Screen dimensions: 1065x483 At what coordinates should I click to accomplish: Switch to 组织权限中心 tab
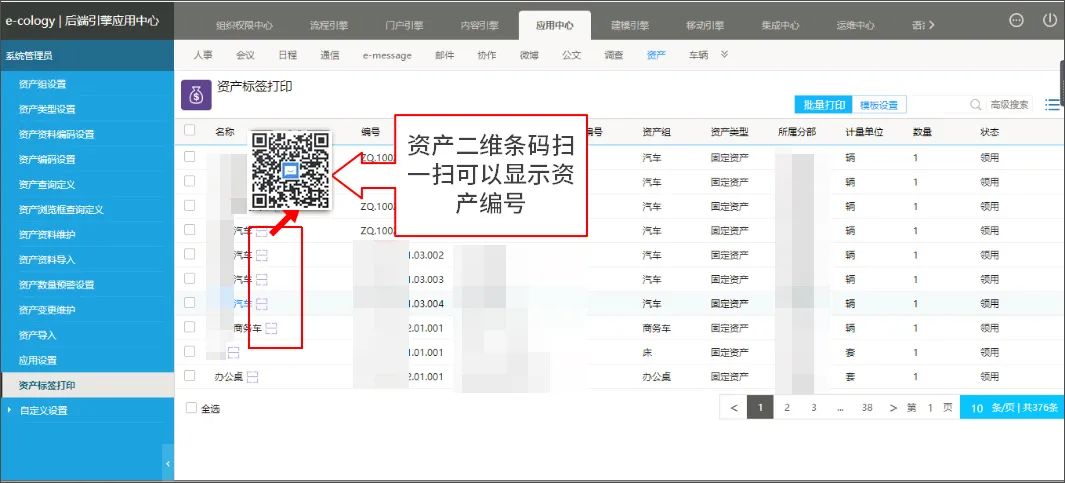coord(245,26)
